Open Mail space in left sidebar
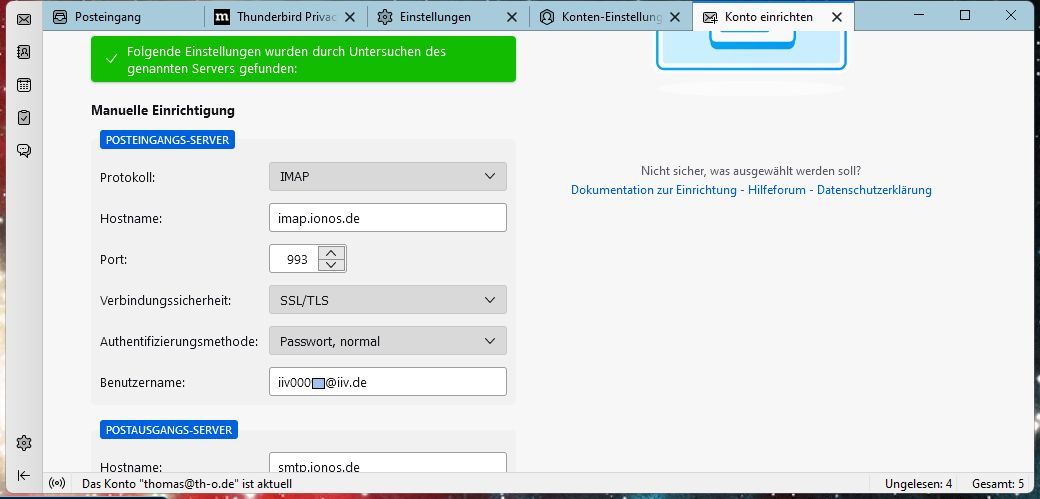This screenshot has width=1040, height=499. [x=24, y=19]
